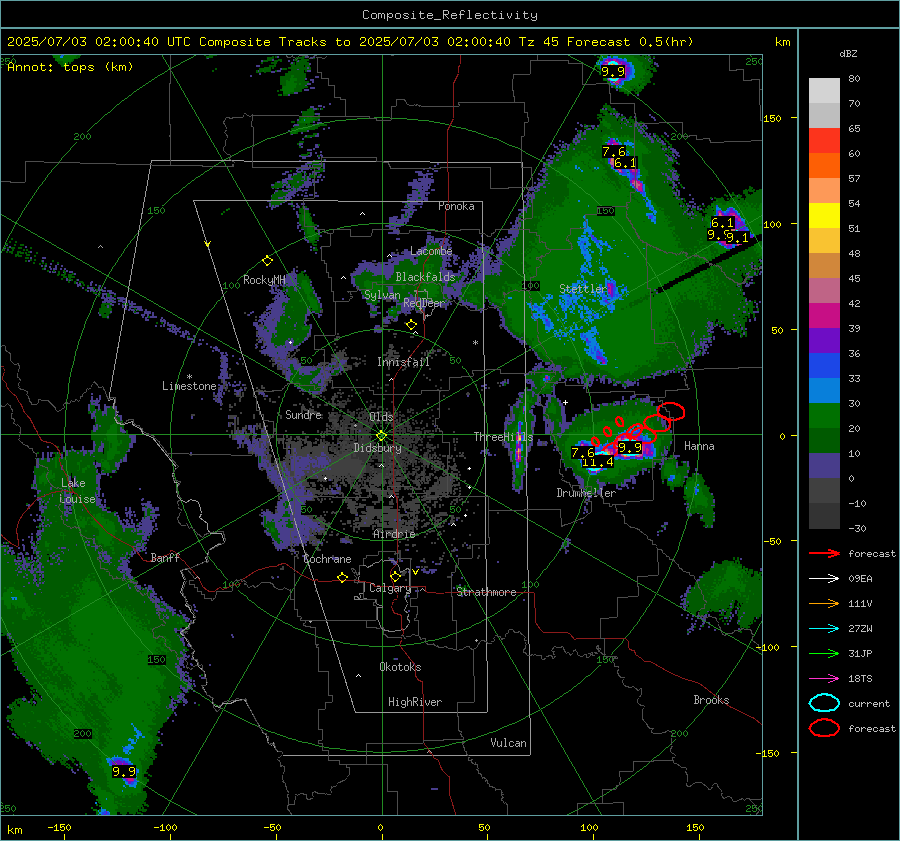Click the Banff city label

point(165,558)
